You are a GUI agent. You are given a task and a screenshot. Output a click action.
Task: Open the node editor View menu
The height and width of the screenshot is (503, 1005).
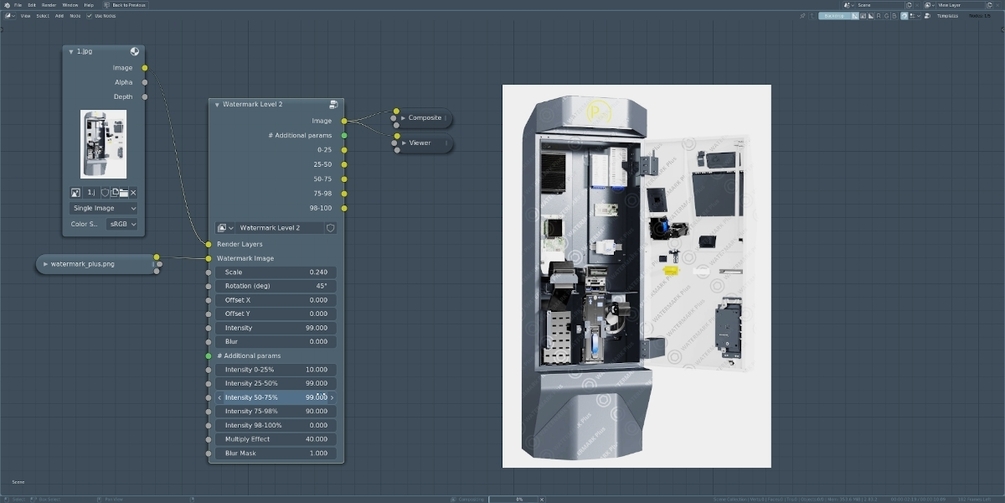point(26,15)
